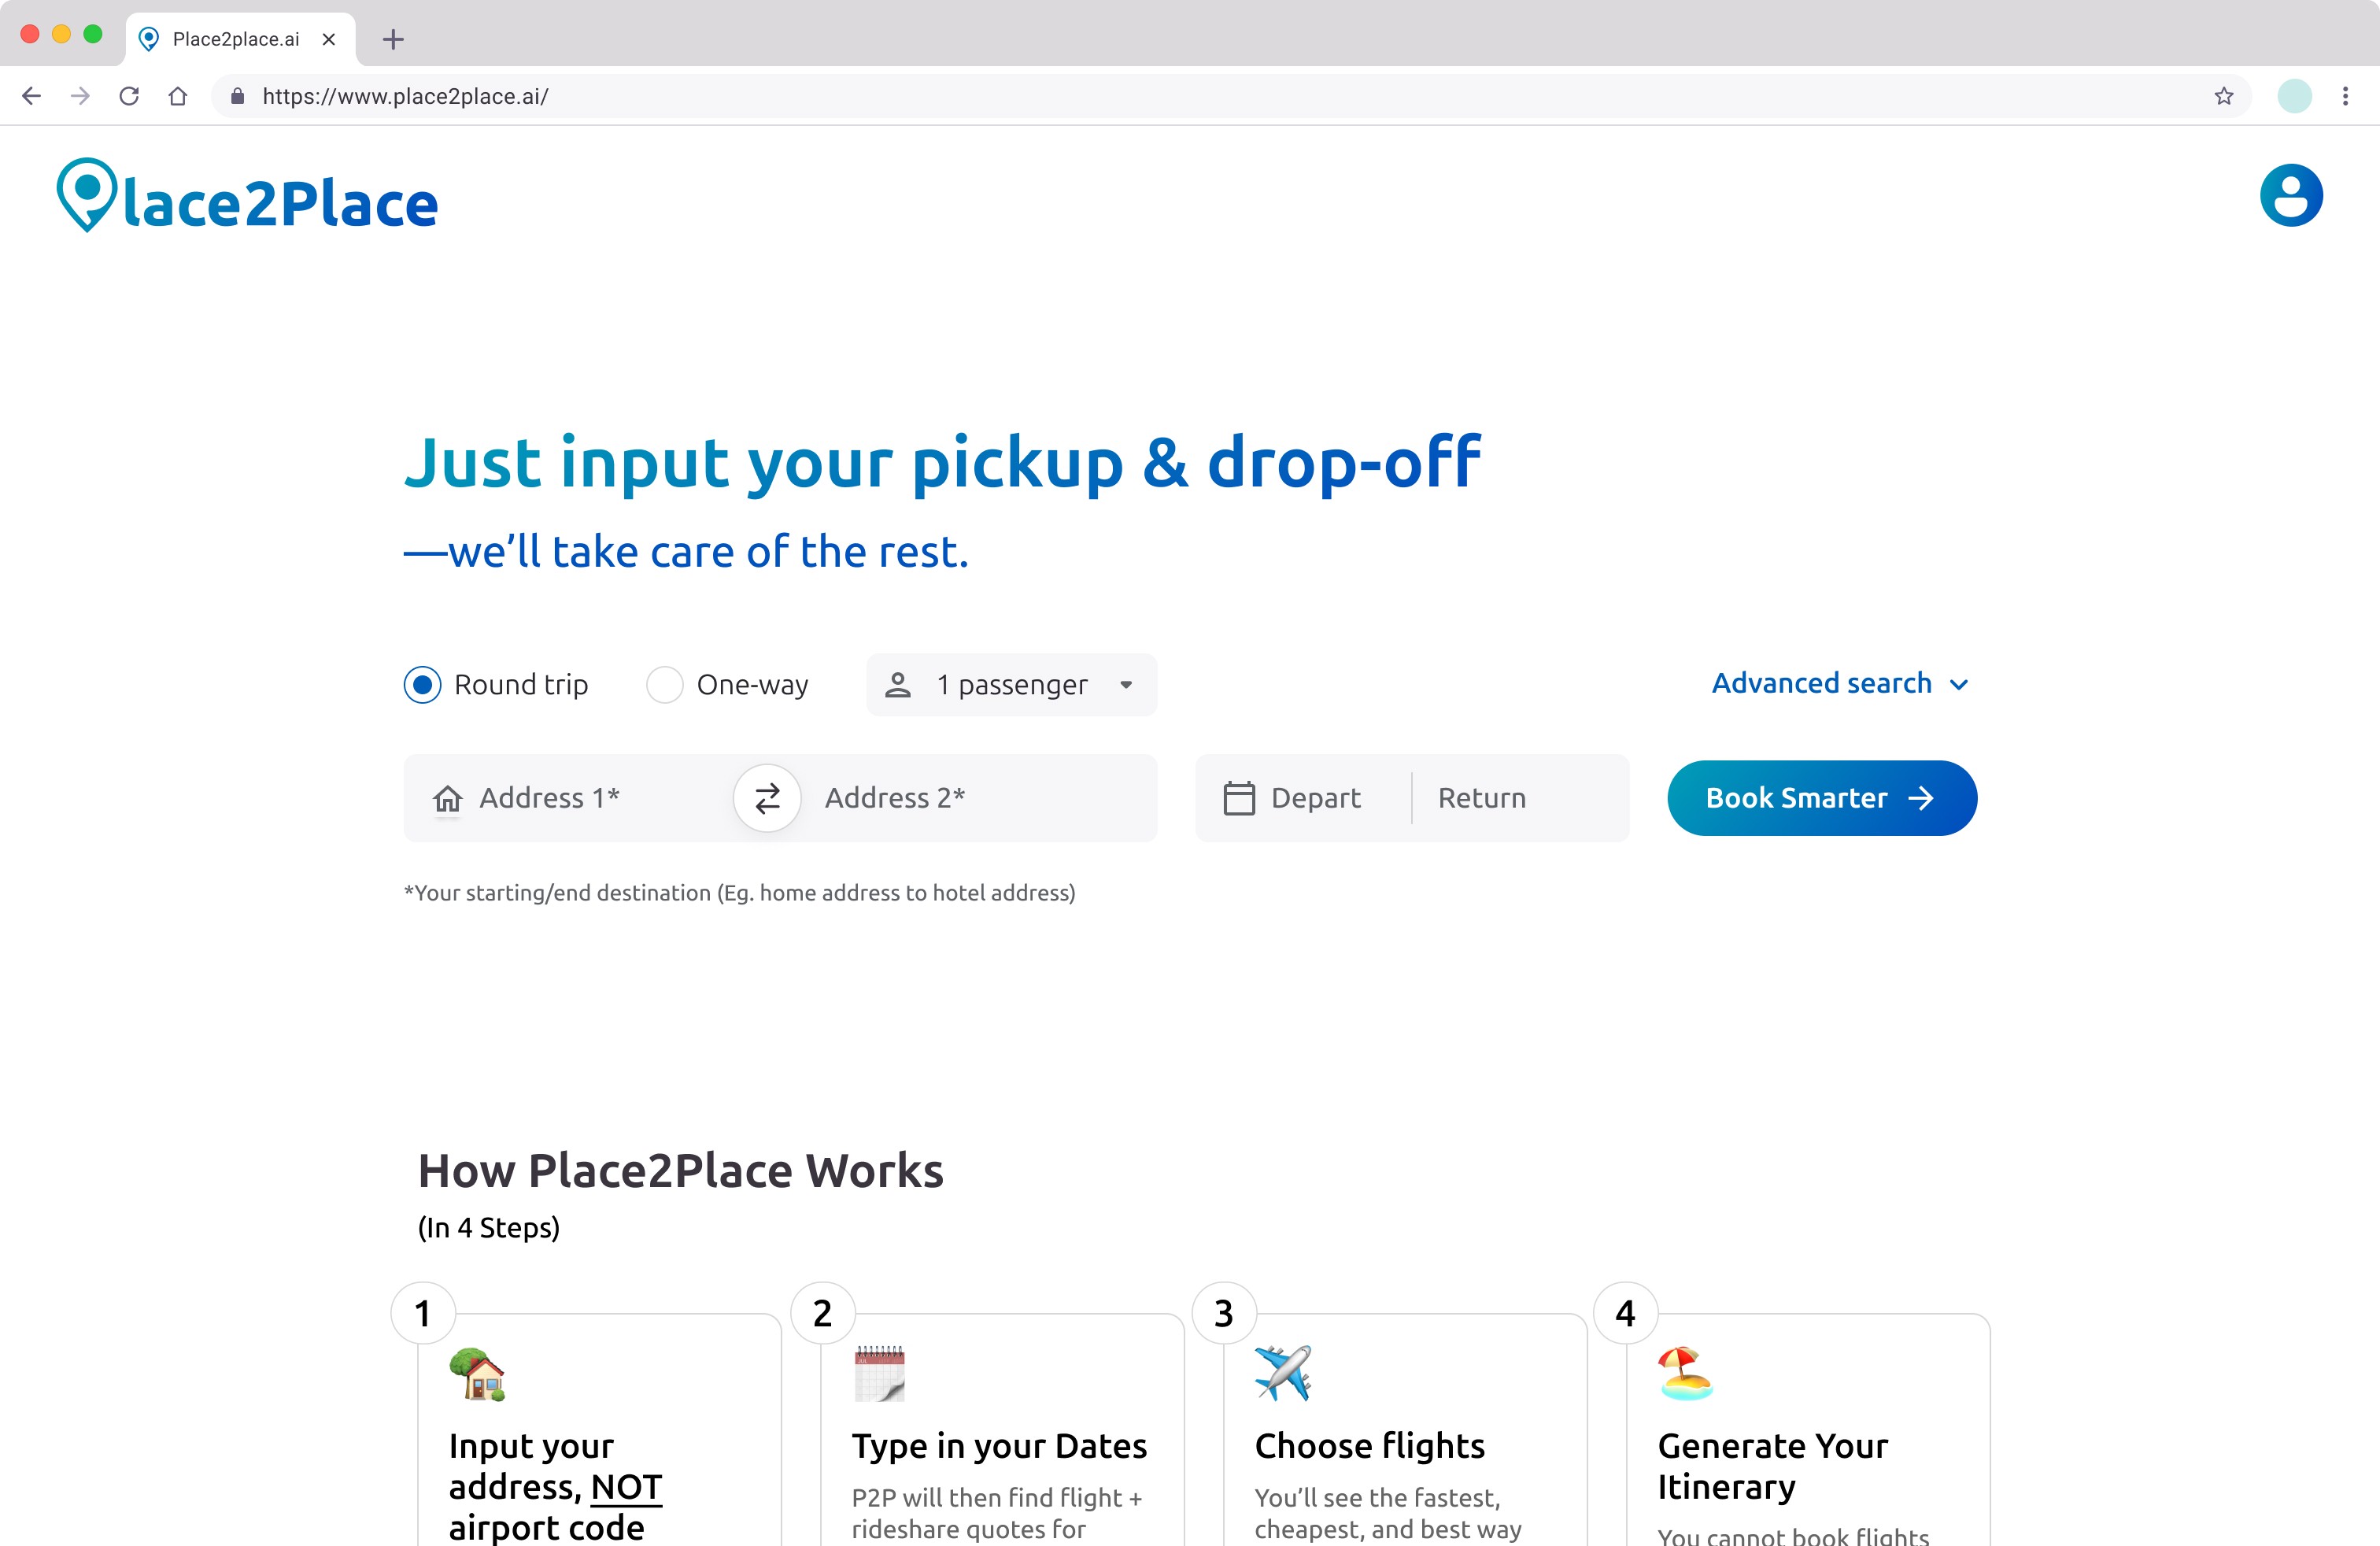Swap addresses with the exchange arrows icon
This screenshot has width=2380, height=1546.
point(767,798)
